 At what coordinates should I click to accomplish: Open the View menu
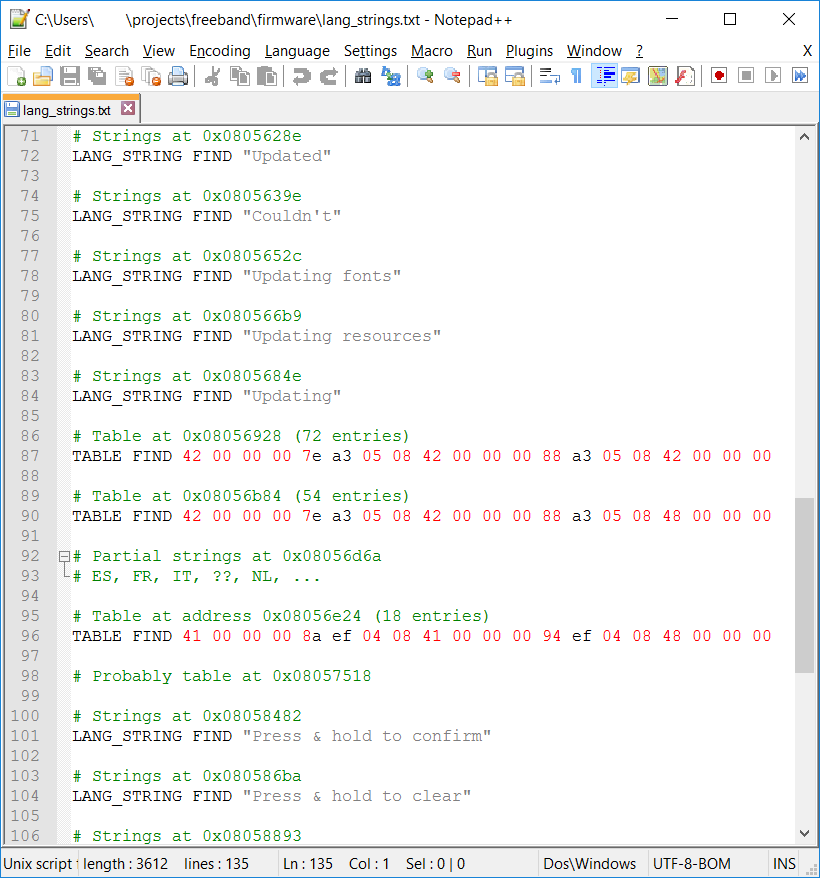click(159, 51)
